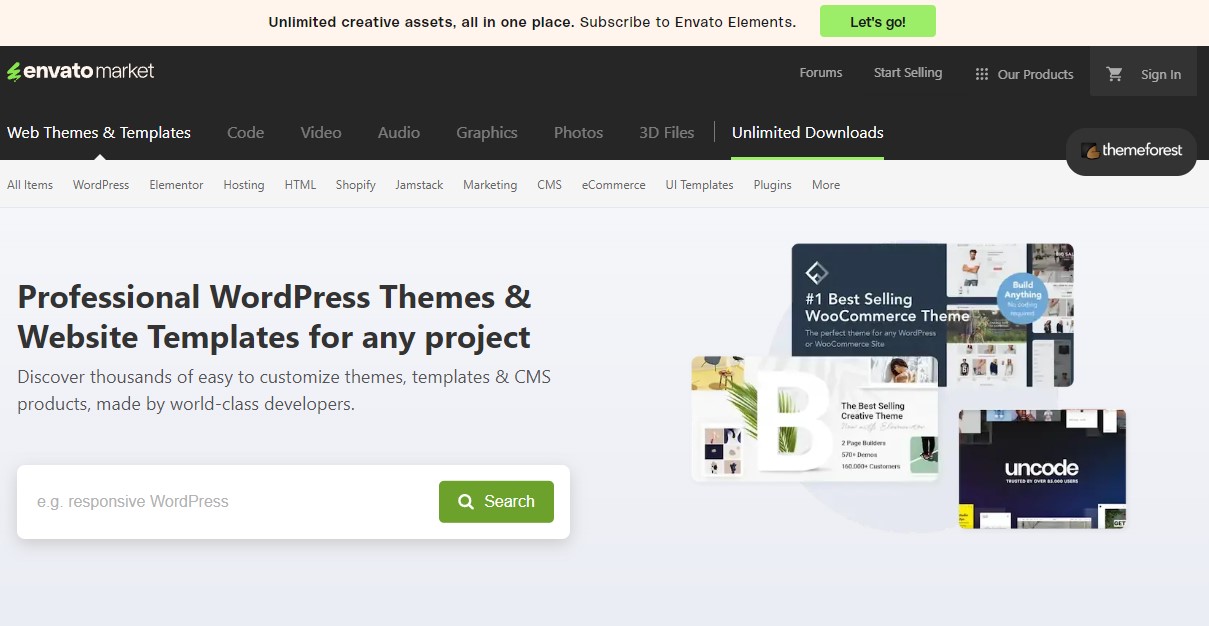Select All Items category
Screen dimensions: 1209x626
pyautogui.click(x=30, y=185)
